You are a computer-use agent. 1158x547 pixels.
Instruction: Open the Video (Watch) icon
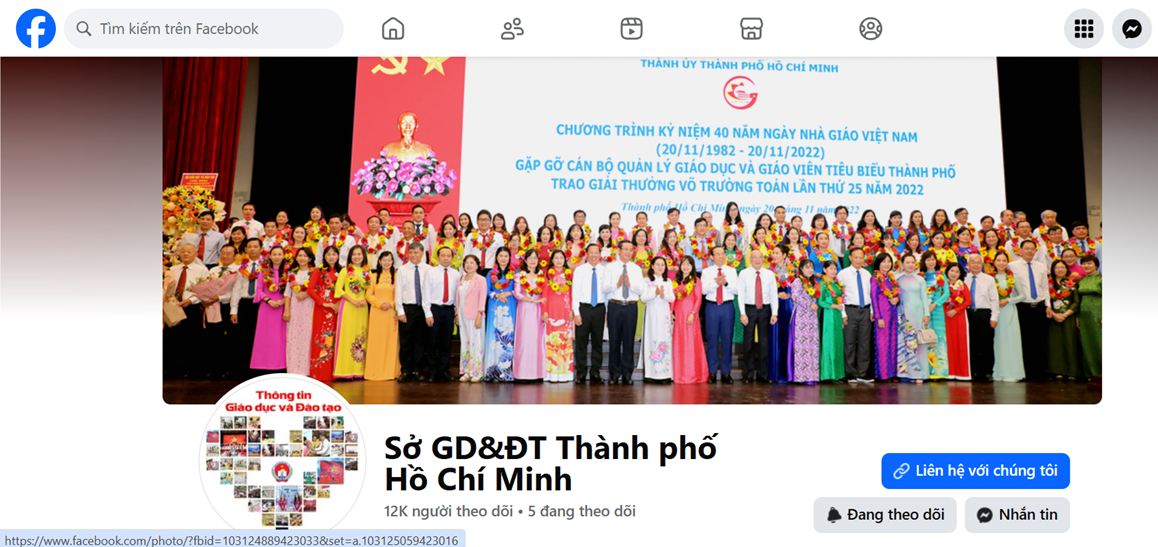coord(631,29)
